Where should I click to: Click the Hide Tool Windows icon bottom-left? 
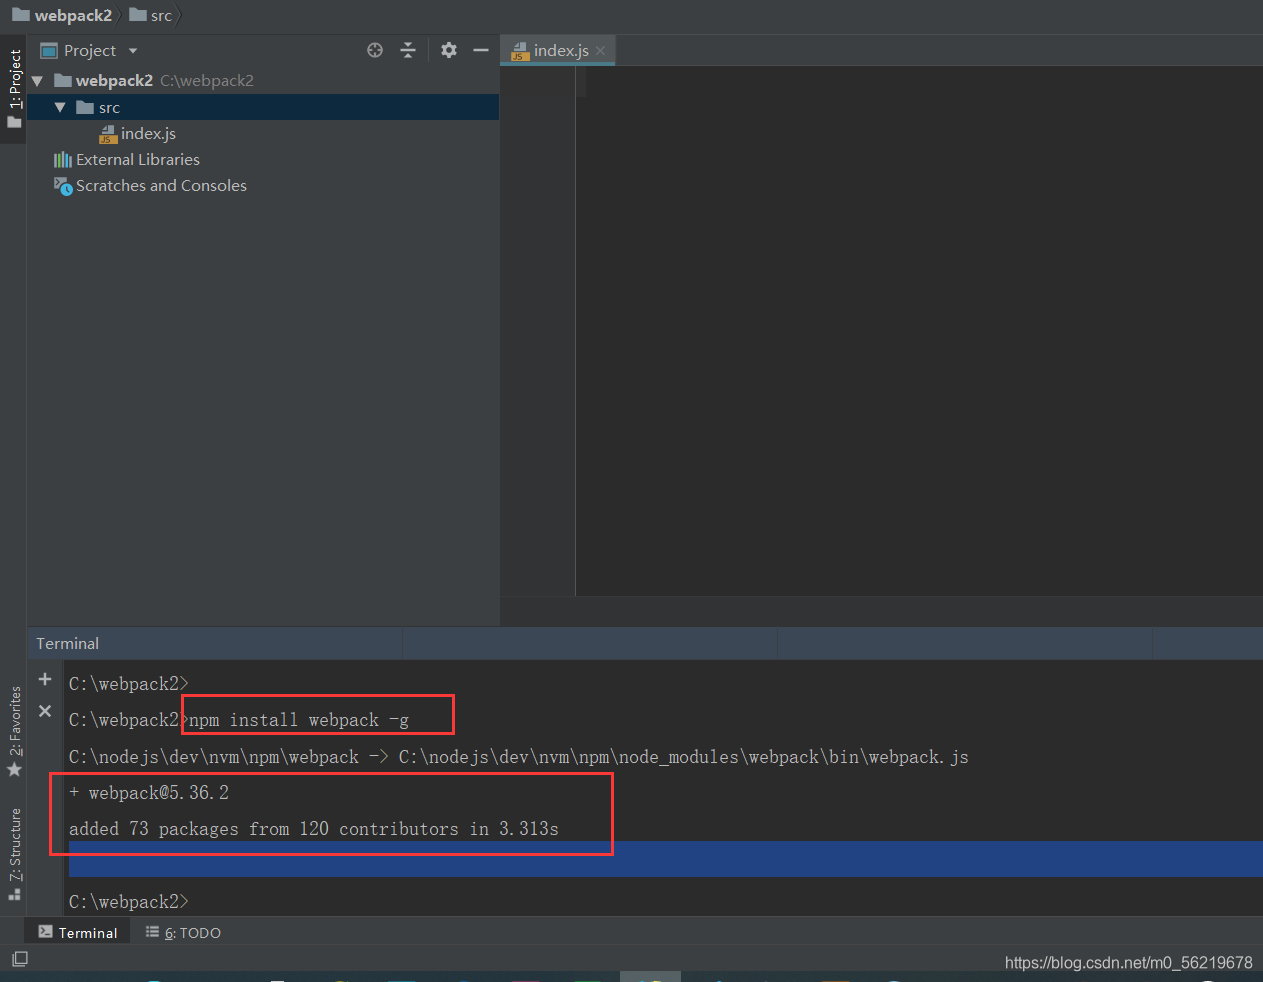[x=20, y=958]
